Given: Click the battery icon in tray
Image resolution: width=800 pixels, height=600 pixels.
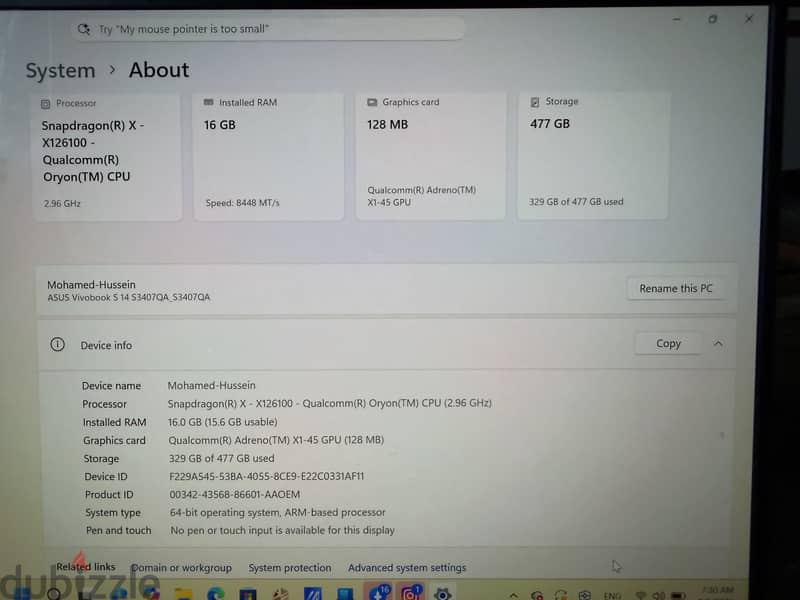Looking at the screenshot, I should (678, 595).
